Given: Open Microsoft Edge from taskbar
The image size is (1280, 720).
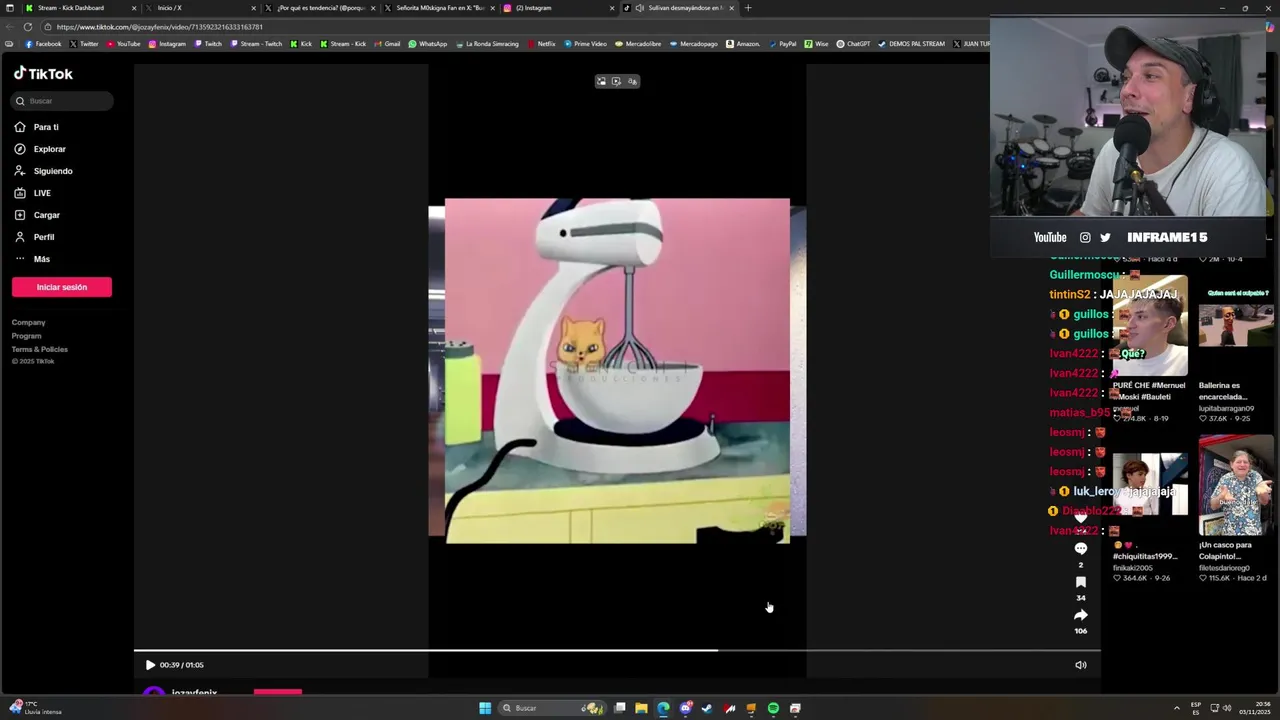Looking at the screenshot, I should pos(663,708).
